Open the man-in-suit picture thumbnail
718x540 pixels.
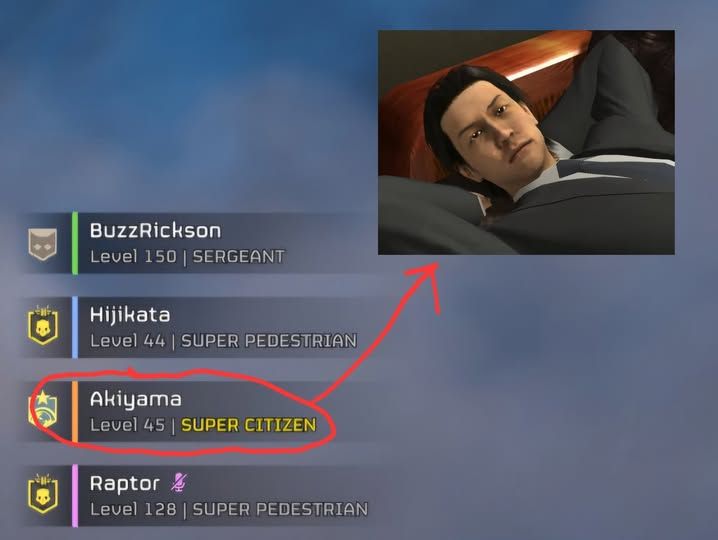coord(526,142)
